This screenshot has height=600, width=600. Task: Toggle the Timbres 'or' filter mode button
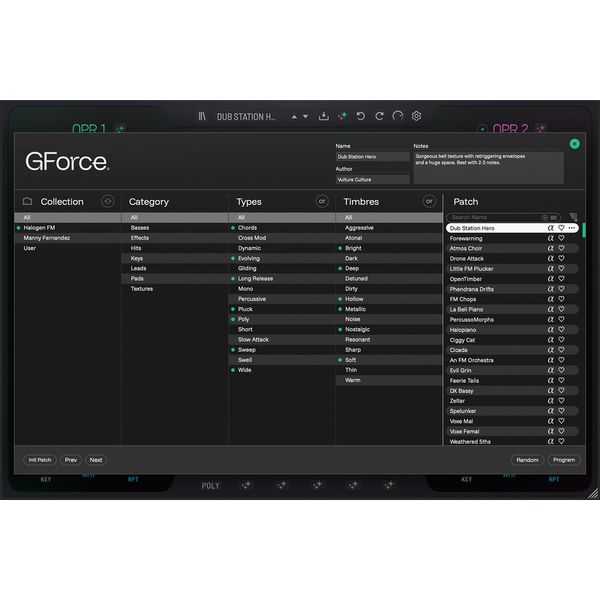[429, 201]
